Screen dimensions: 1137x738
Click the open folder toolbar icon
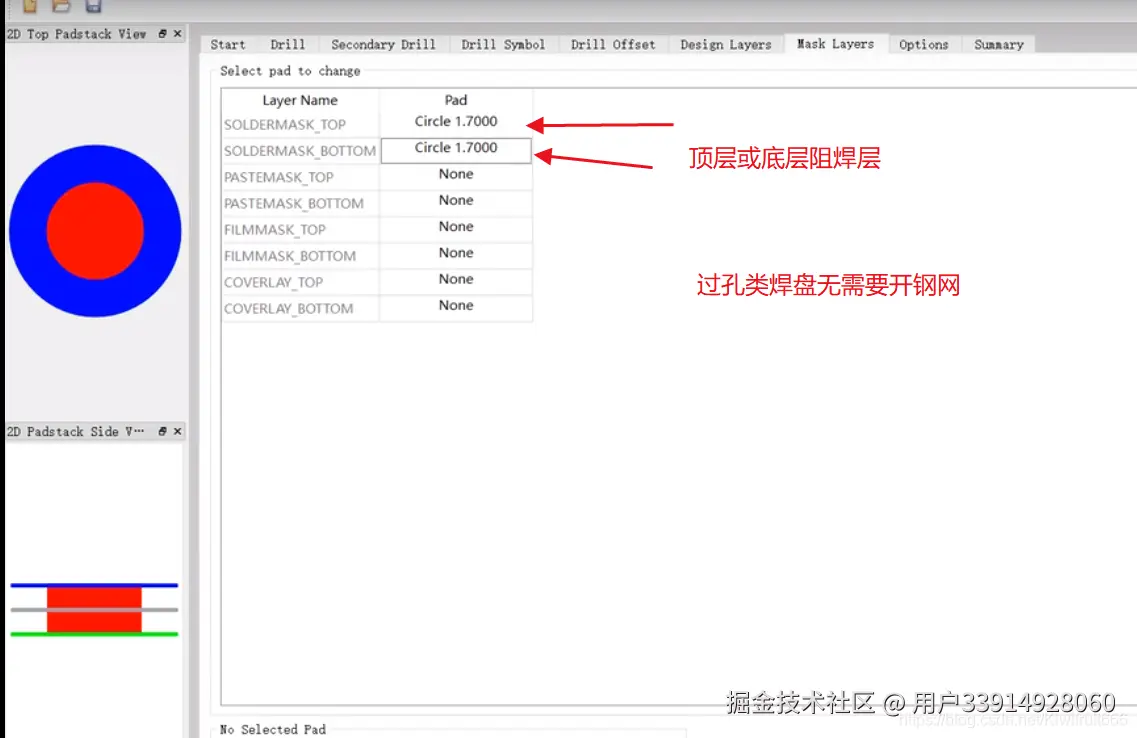pos(62,6)
